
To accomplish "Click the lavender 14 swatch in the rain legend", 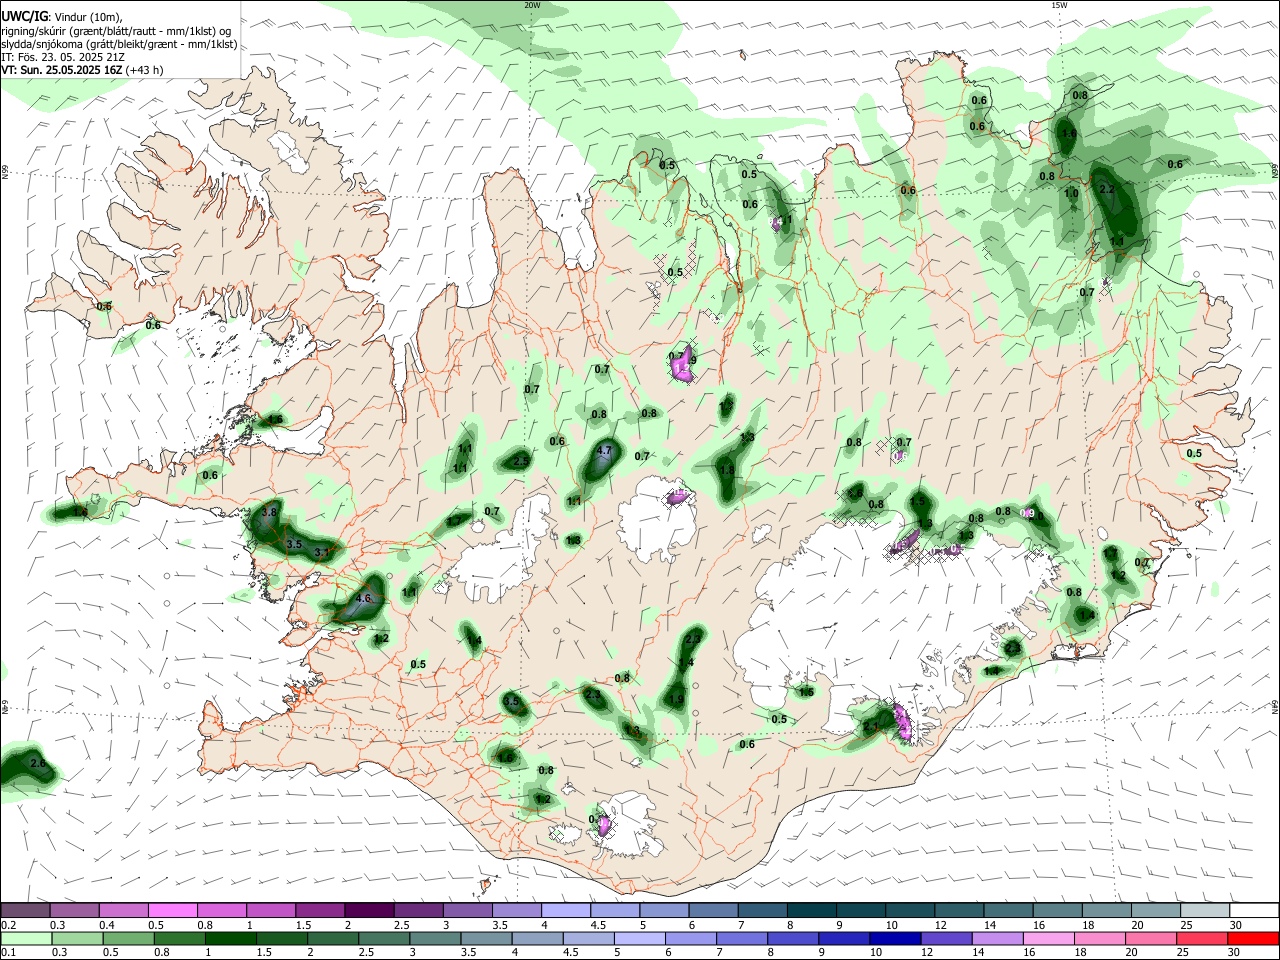I will pos(998,939).
